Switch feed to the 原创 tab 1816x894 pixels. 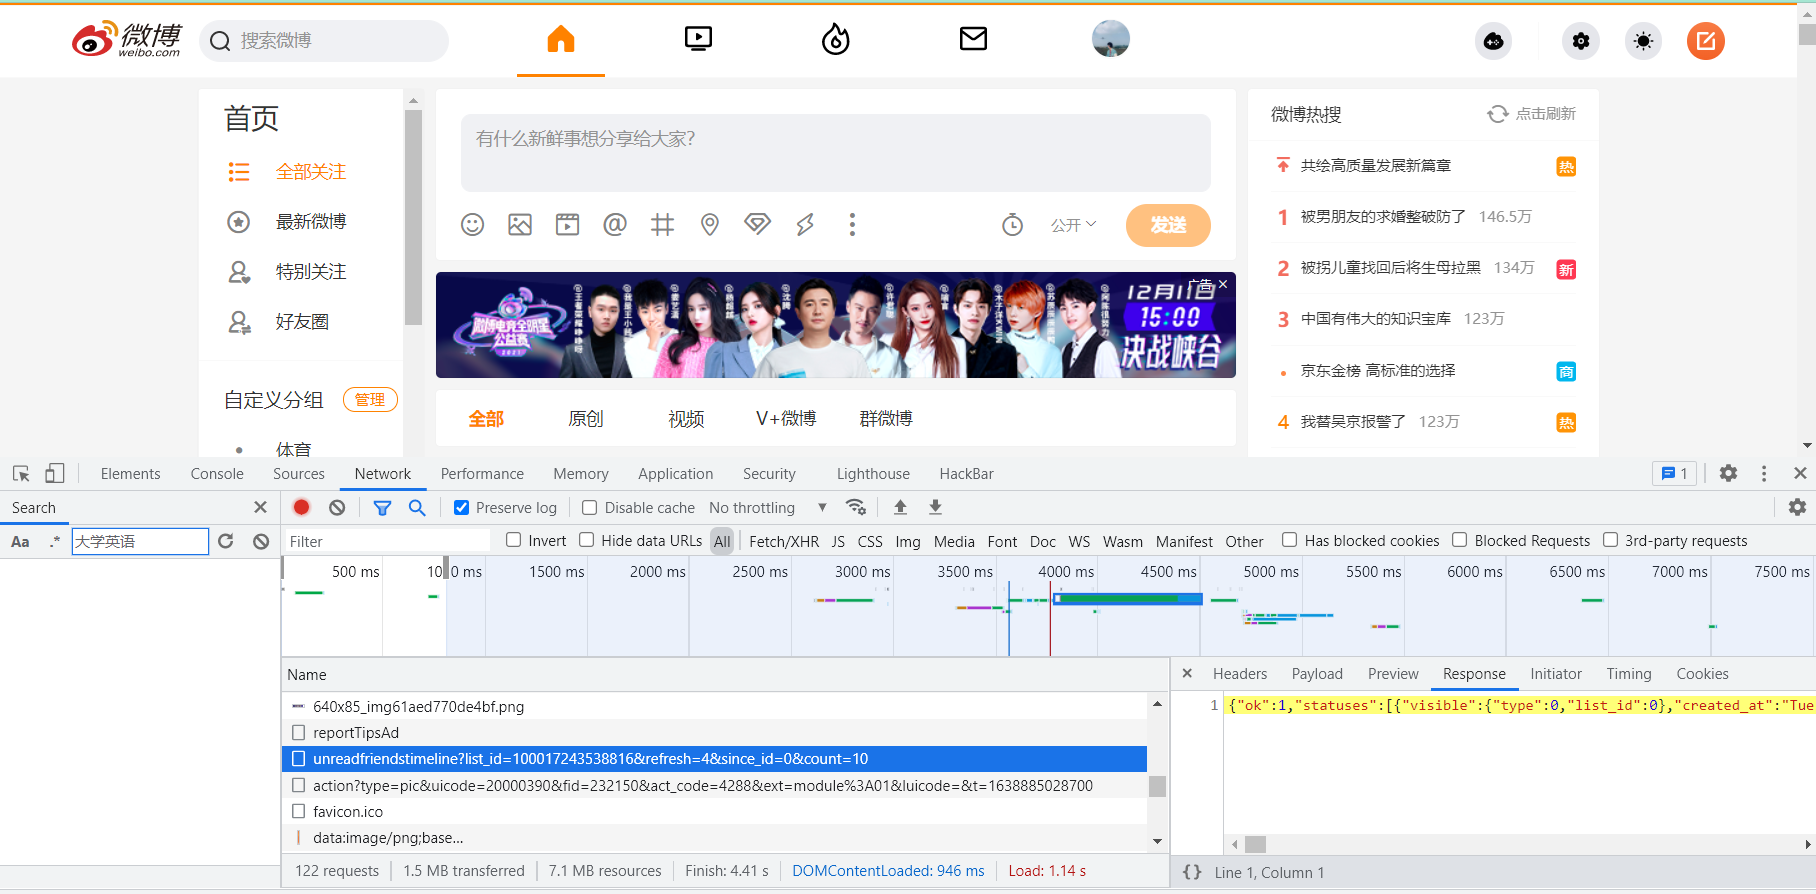586,419
